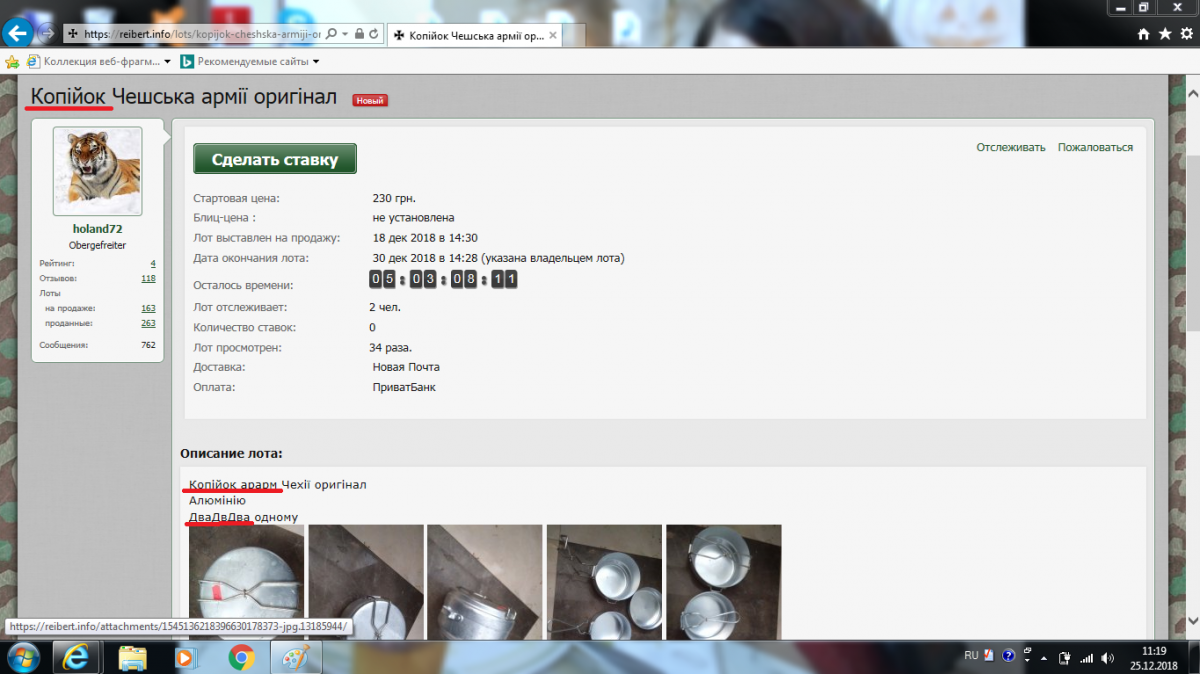The height and width of the screenshot is (674, 1200).
Task: Open the browser Home page icon
Action: [1143, 34]
